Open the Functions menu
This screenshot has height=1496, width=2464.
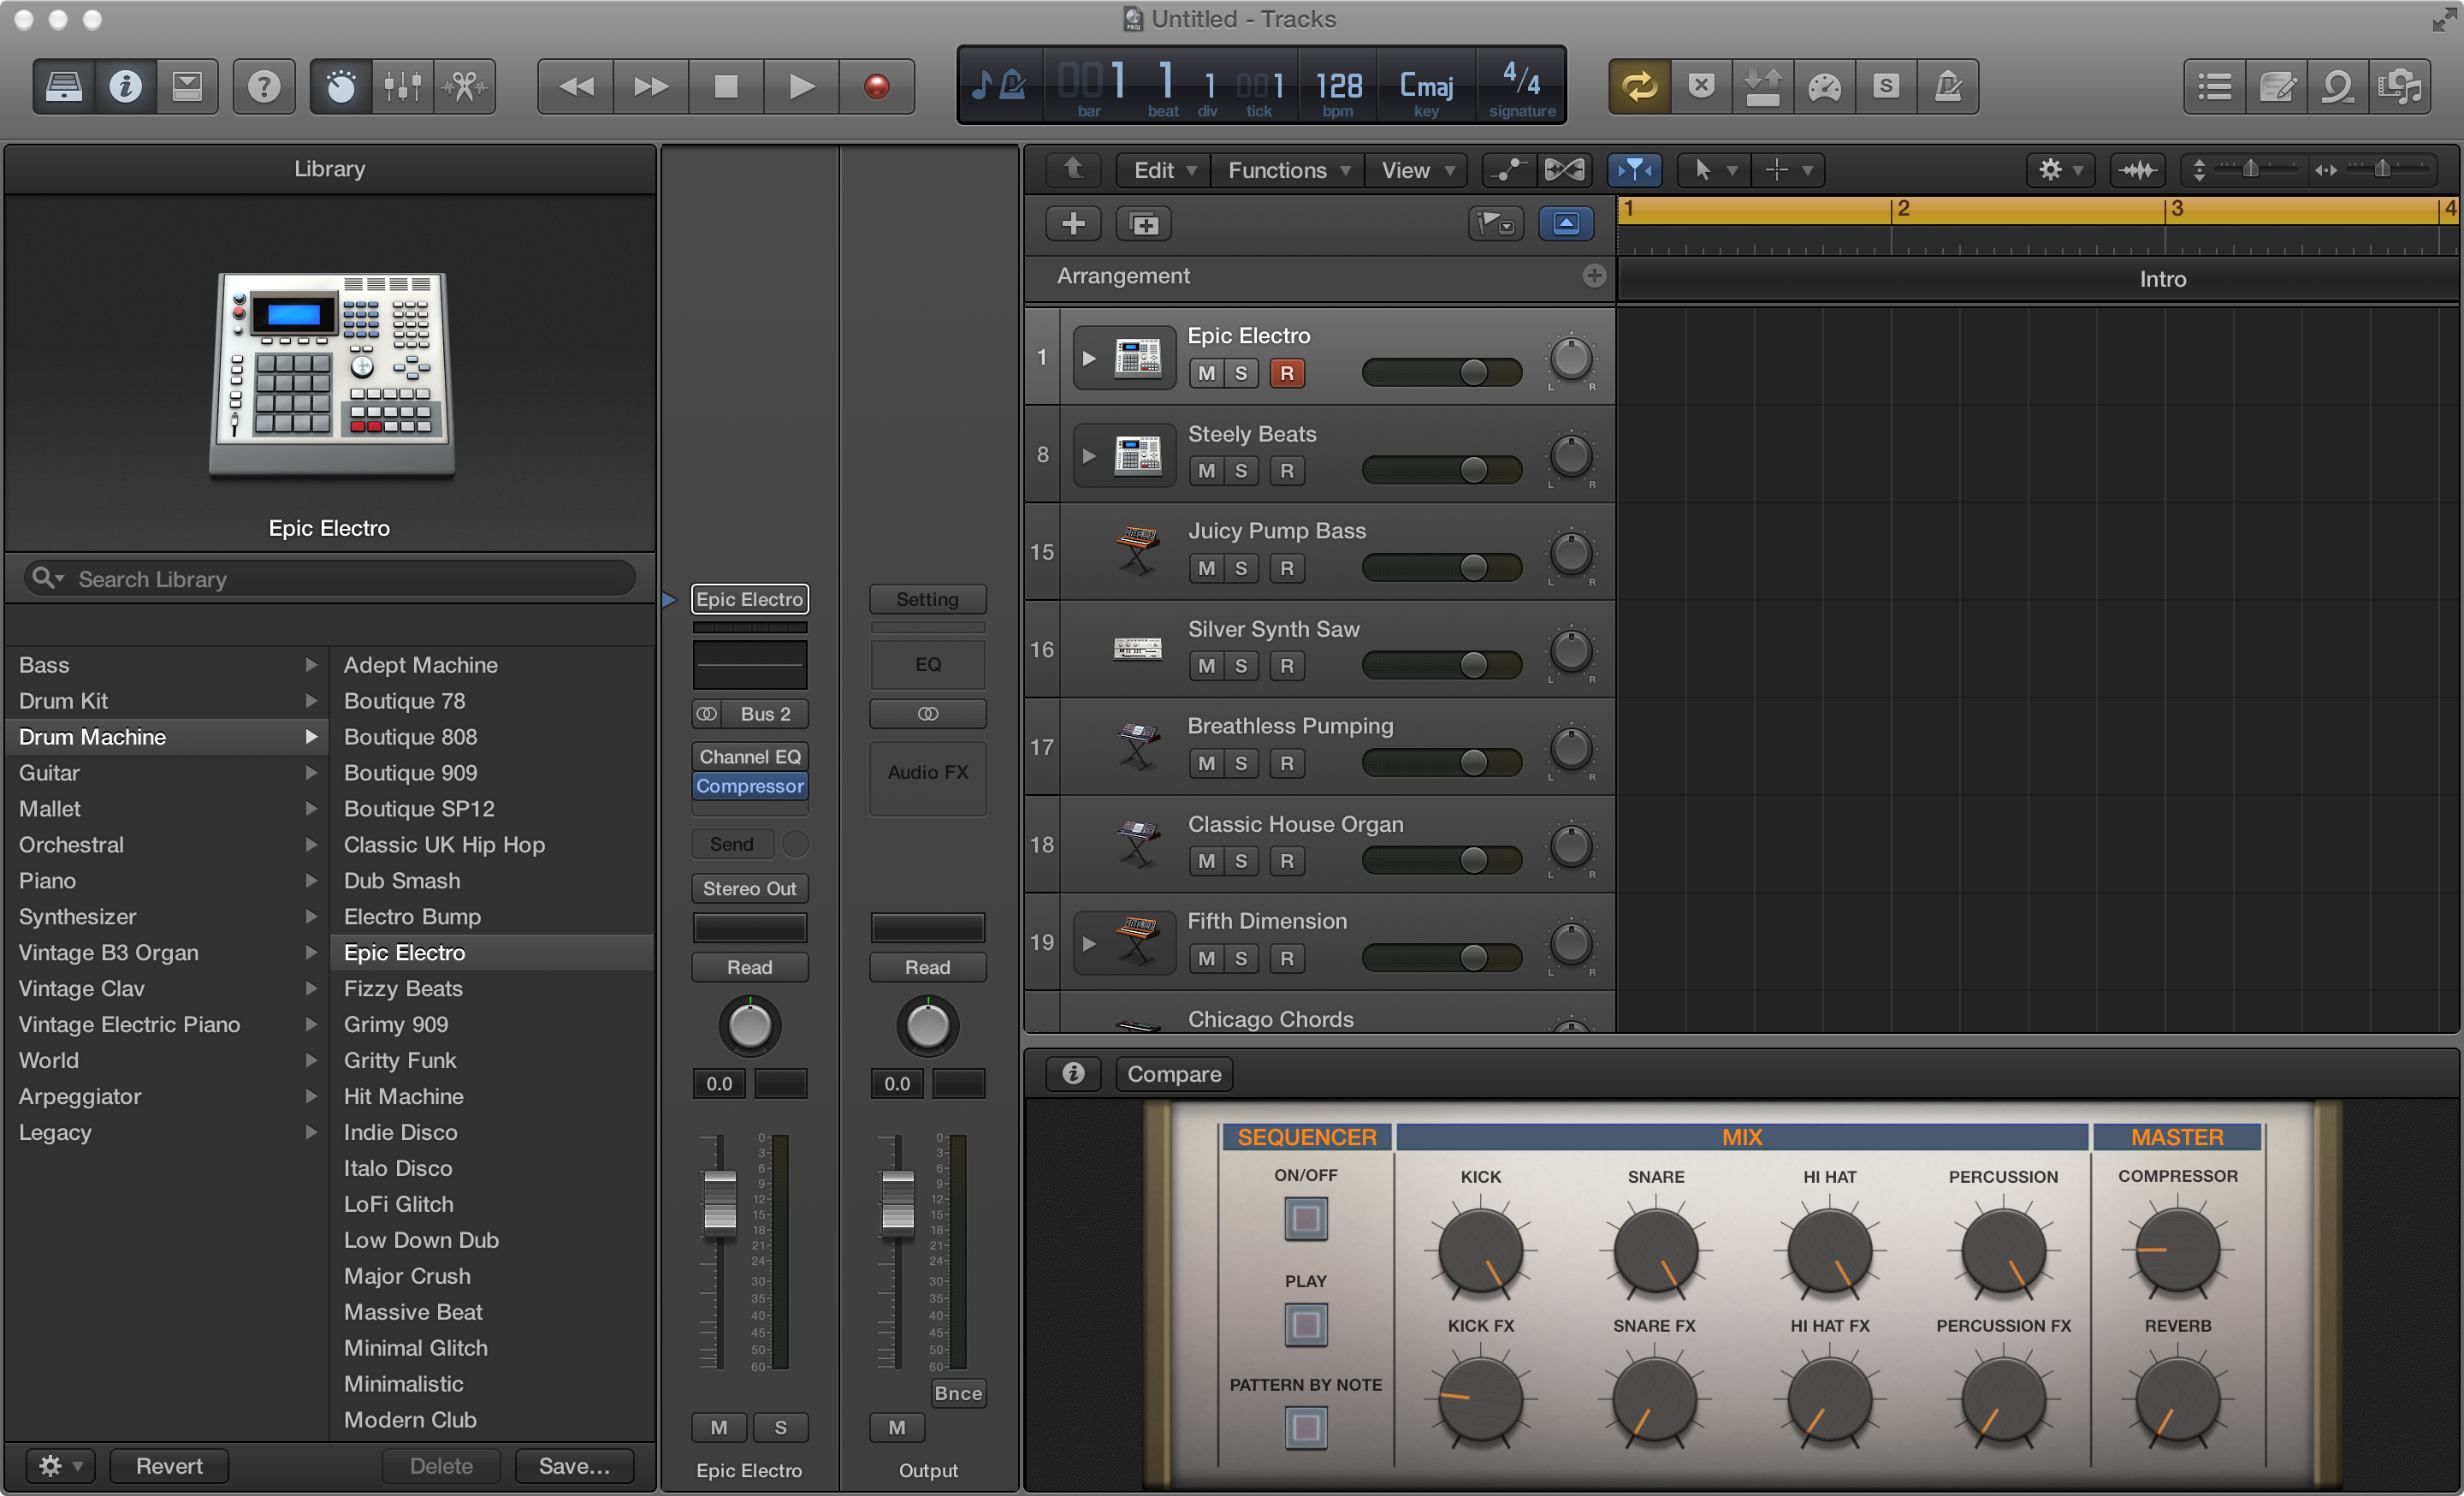tap(1288, 170)
